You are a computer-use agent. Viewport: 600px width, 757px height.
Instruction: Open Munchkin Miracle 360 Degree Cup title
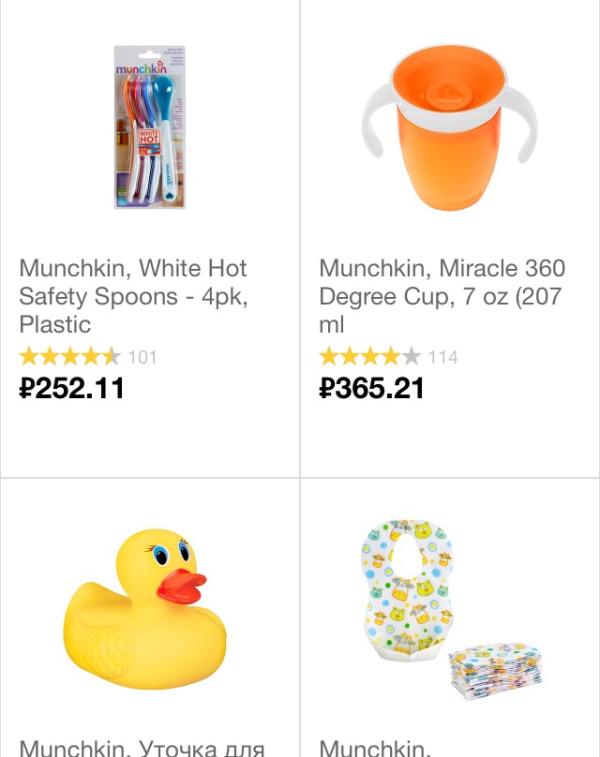pyautogui.click(x=442, y=296)
